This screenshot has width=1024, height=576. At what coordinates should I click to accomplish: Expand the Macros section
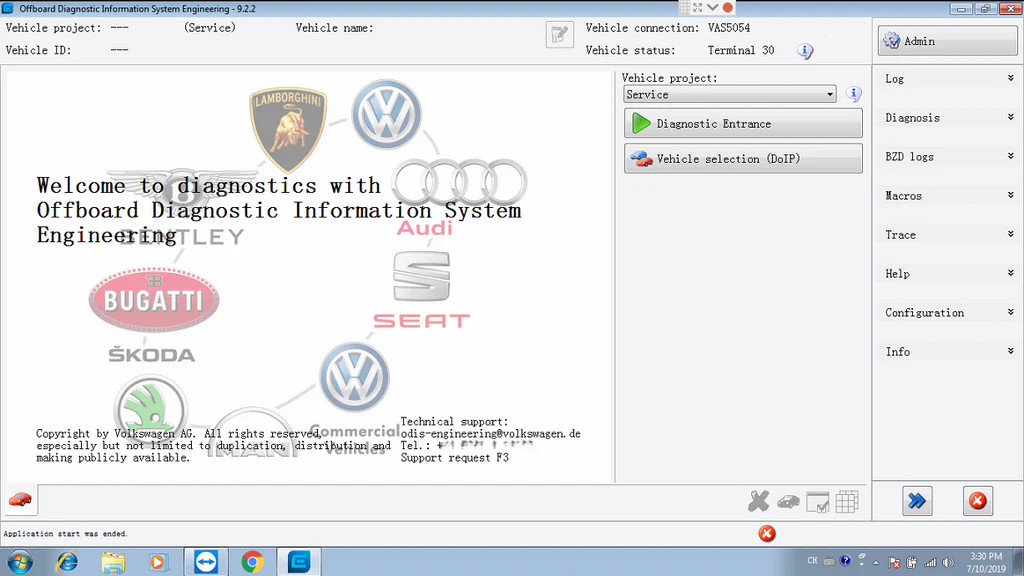pyautogui.click(x=948, y=195)
